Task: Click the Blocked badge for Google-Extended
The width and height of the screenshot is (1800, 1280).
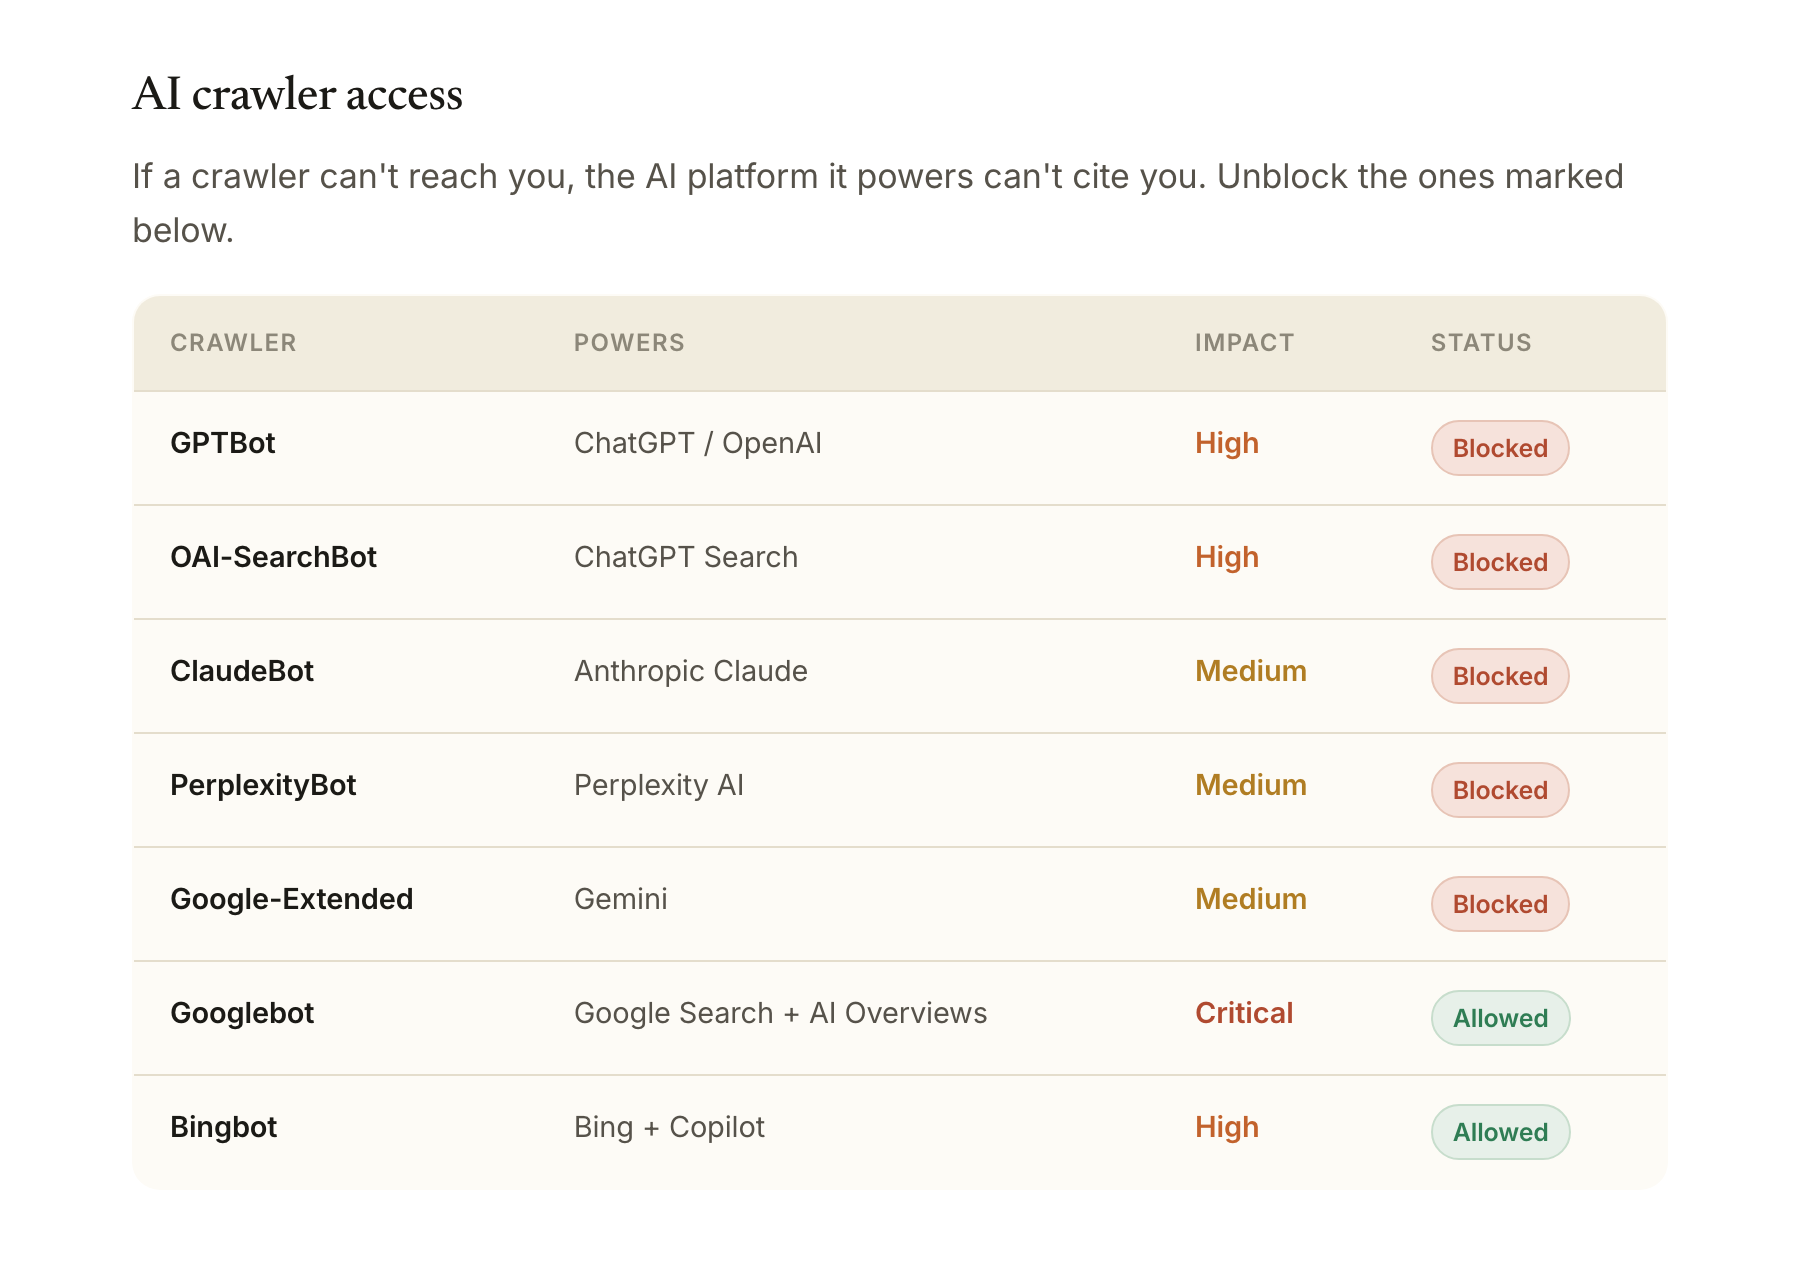Action: (x=1500, y=904)
